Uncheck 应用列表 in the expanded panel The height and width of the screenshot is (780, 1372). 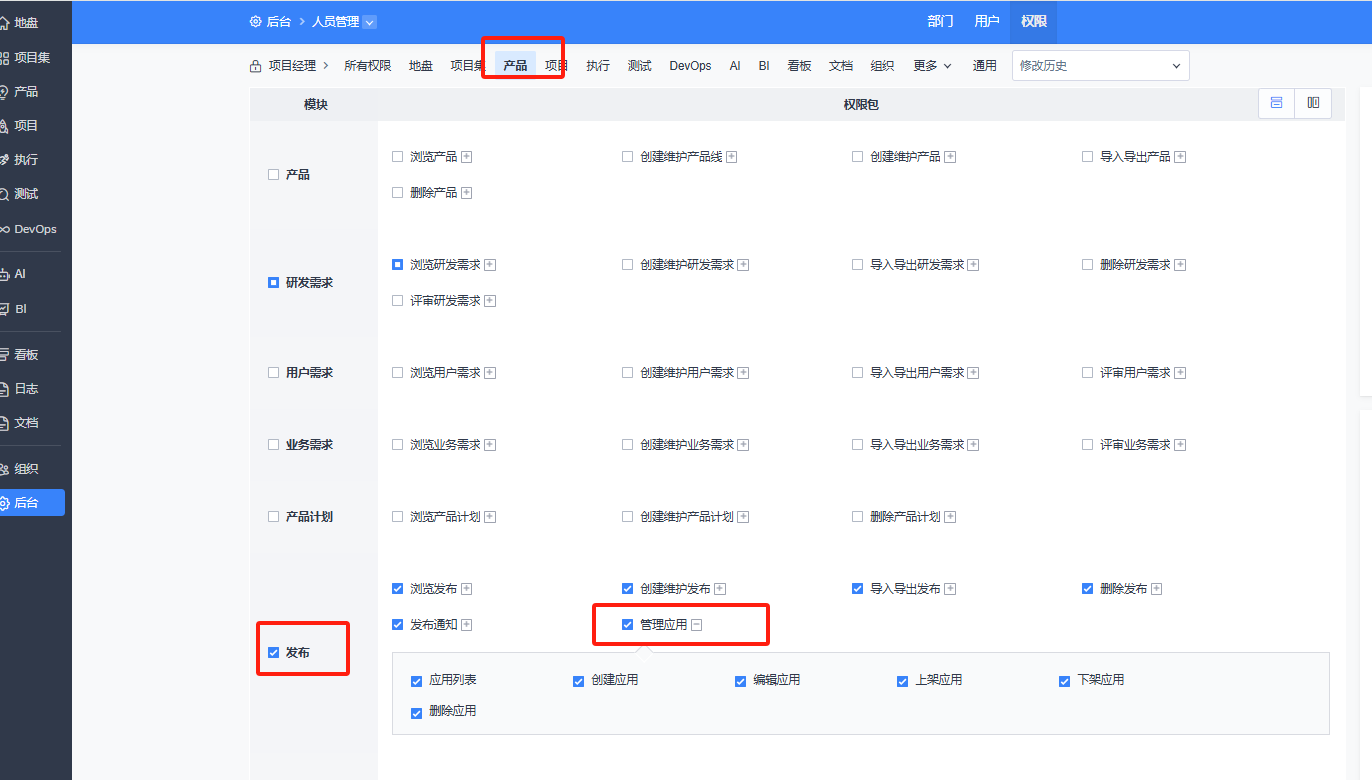tap(416, 681)
